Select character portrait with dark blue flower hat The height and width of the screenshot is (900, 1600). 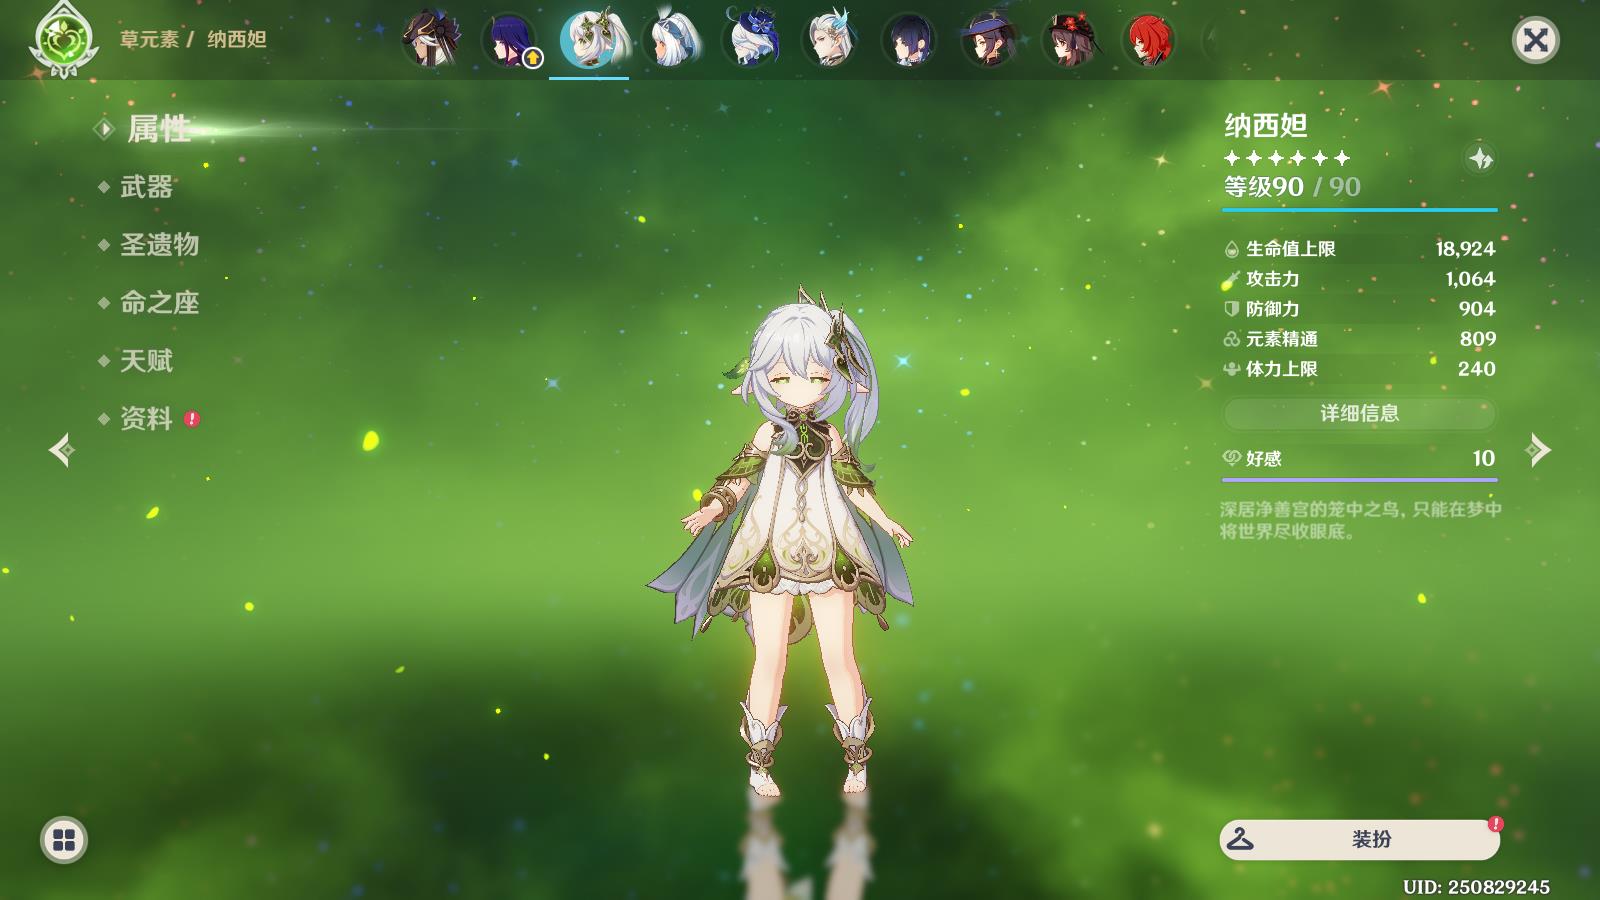(750, 40)
